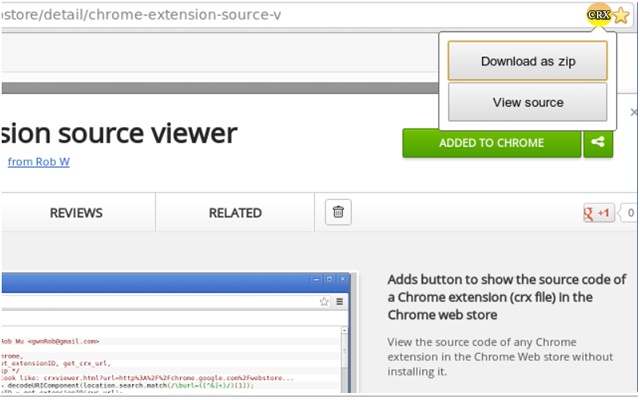Screen dimensions: 640x400
Task: Choose Download as zip
Action: point(527,61)
